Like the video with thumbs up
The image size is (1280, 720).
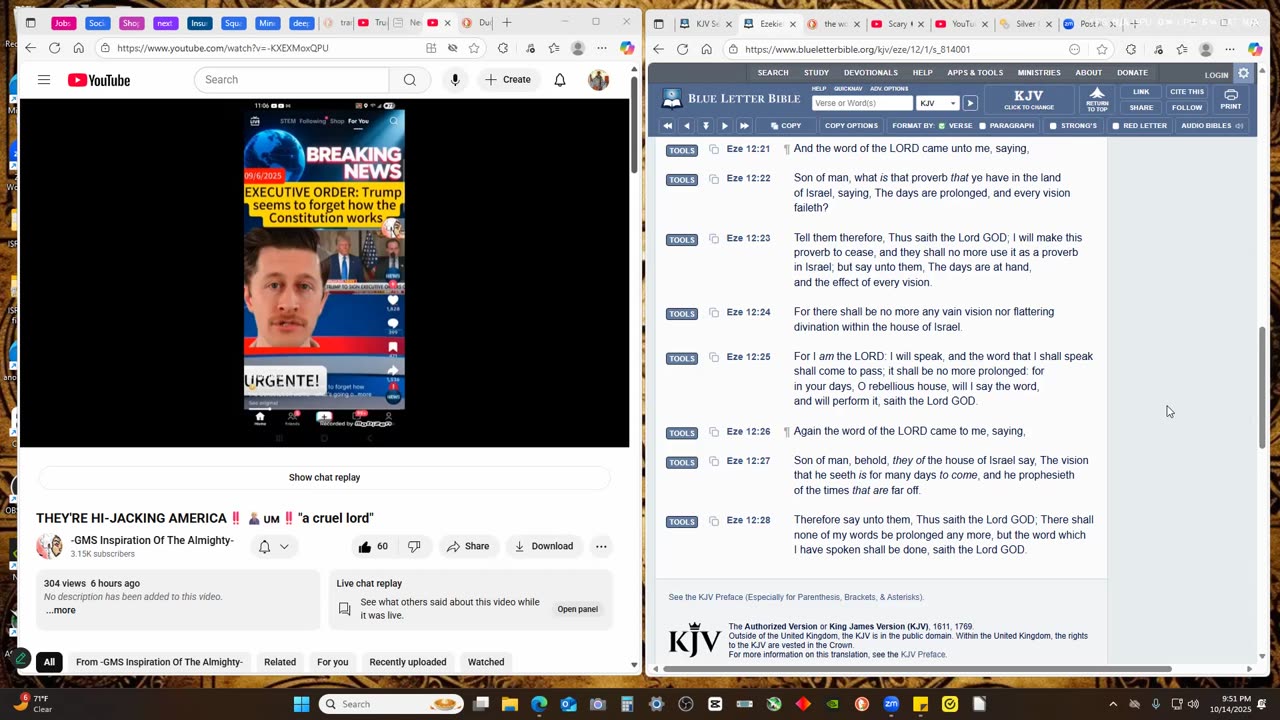click(375, 546)
